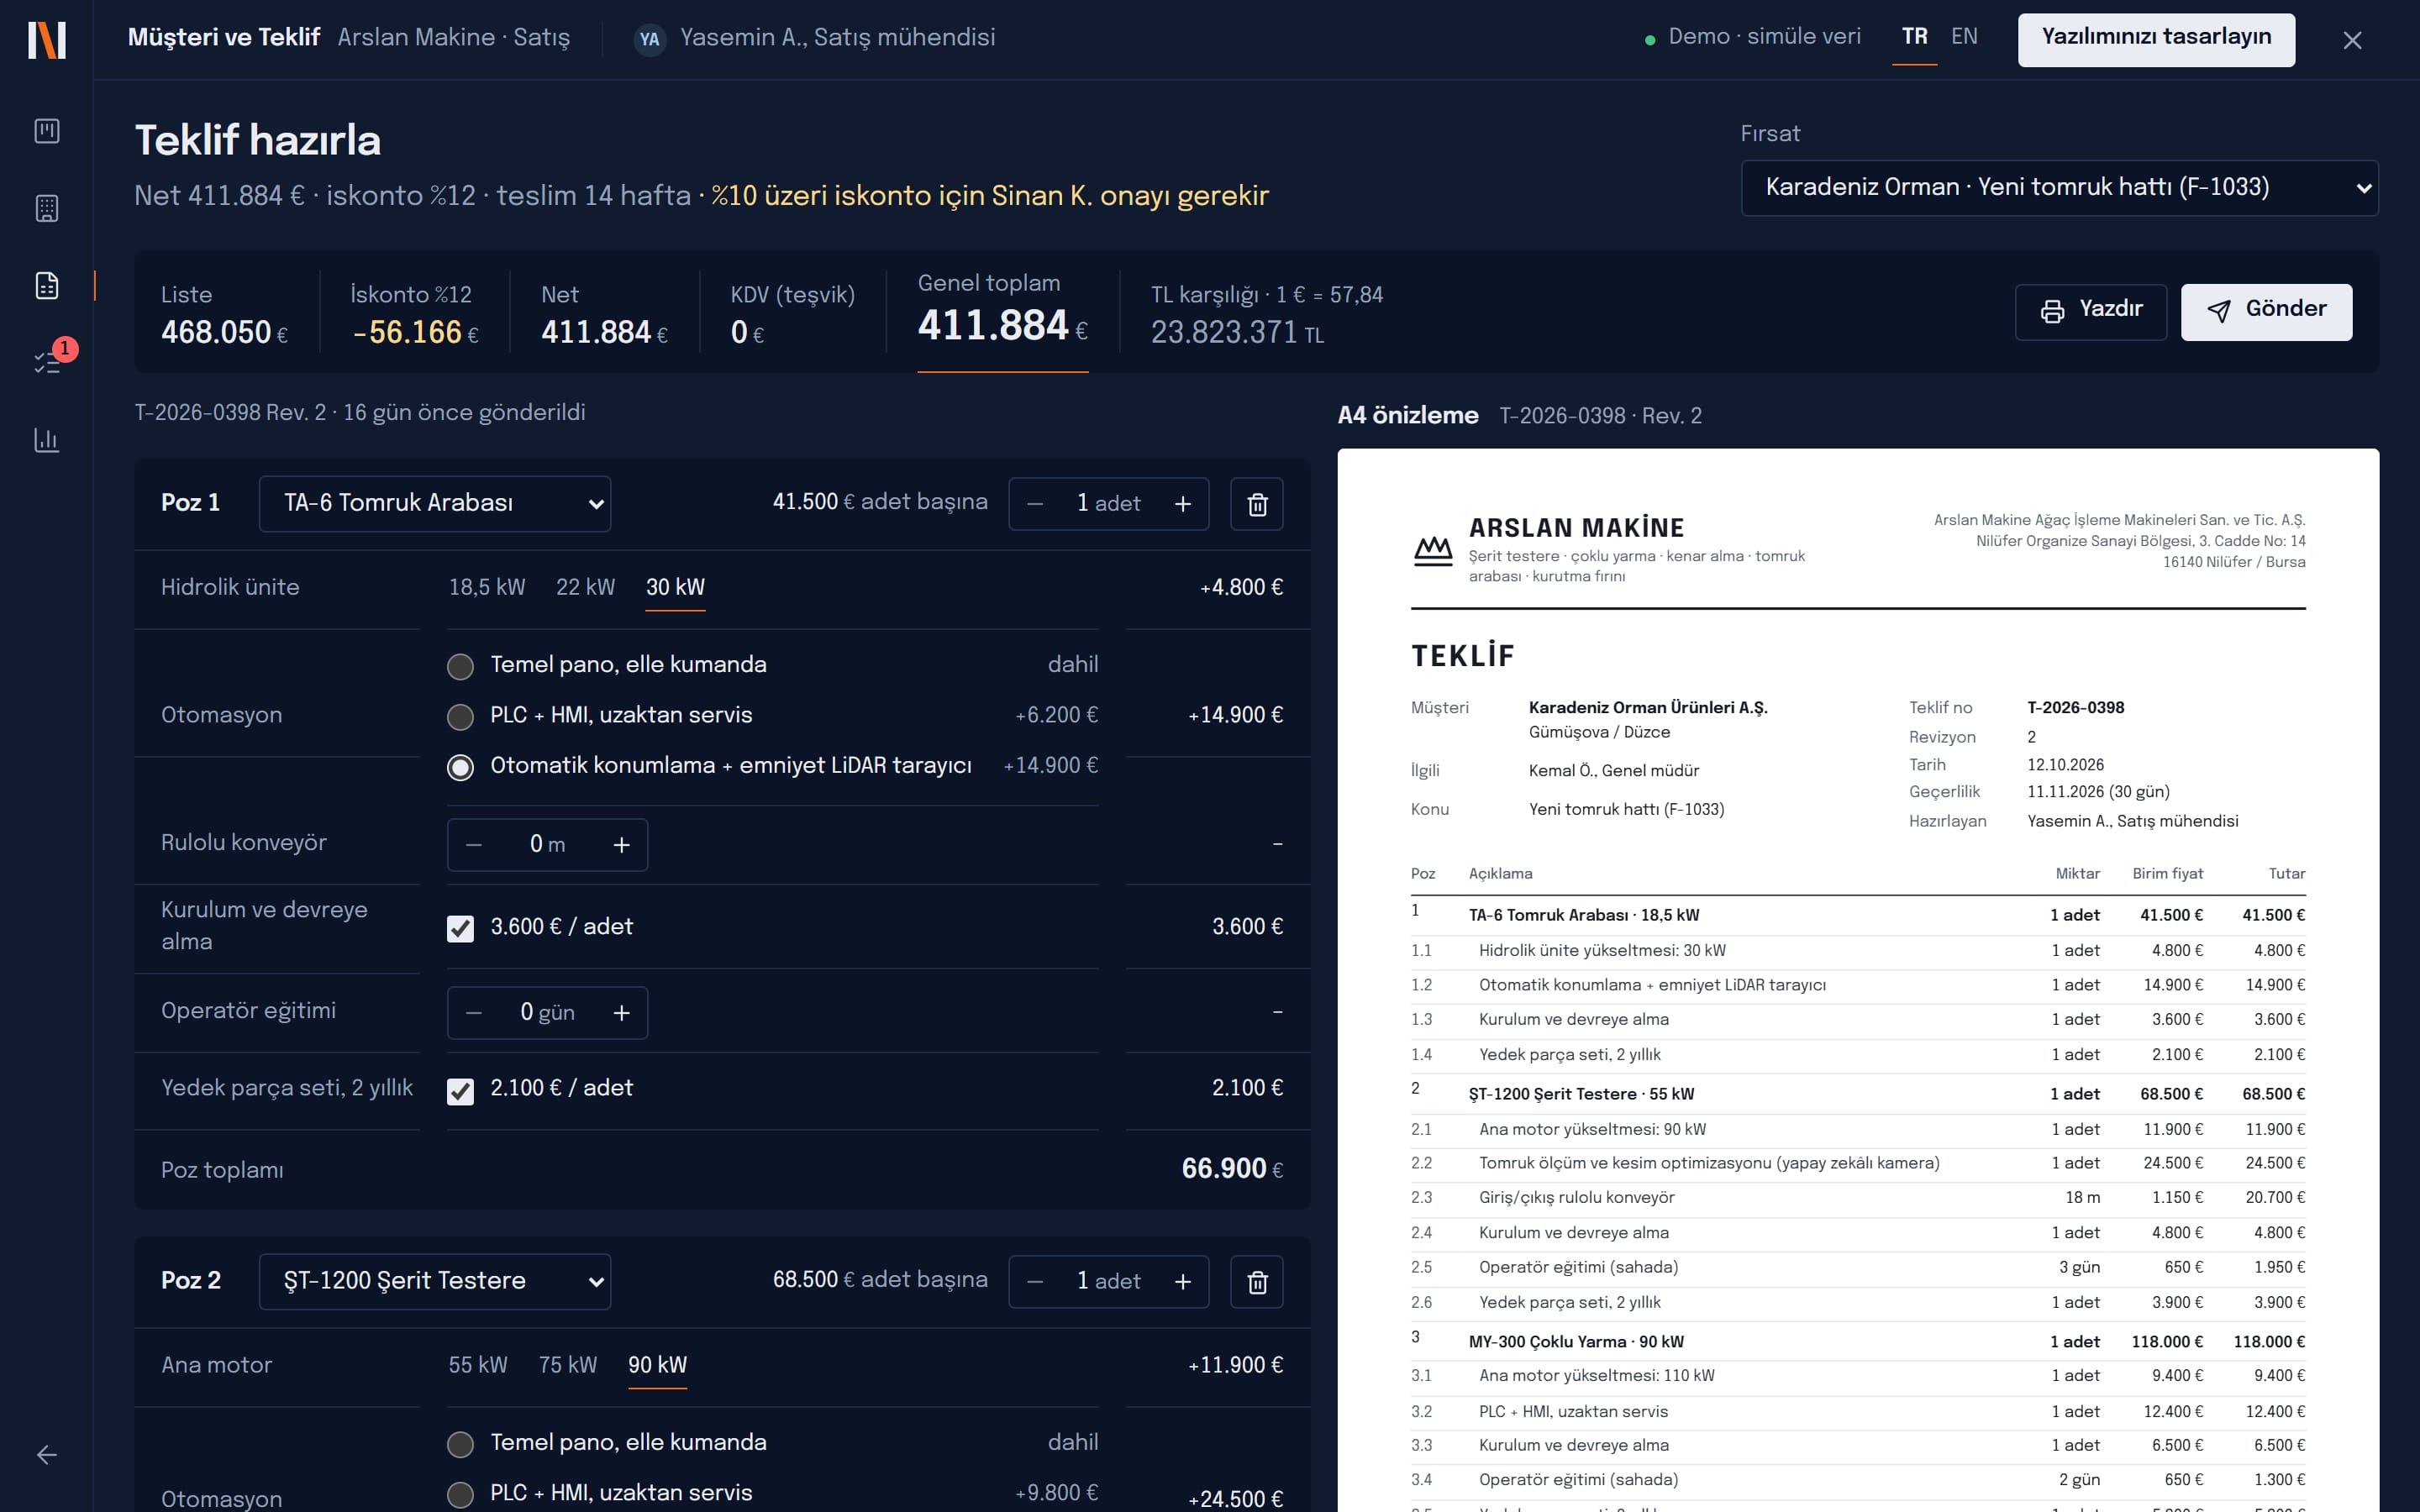Select 55 kW Ana motor option

(478, 1366)
